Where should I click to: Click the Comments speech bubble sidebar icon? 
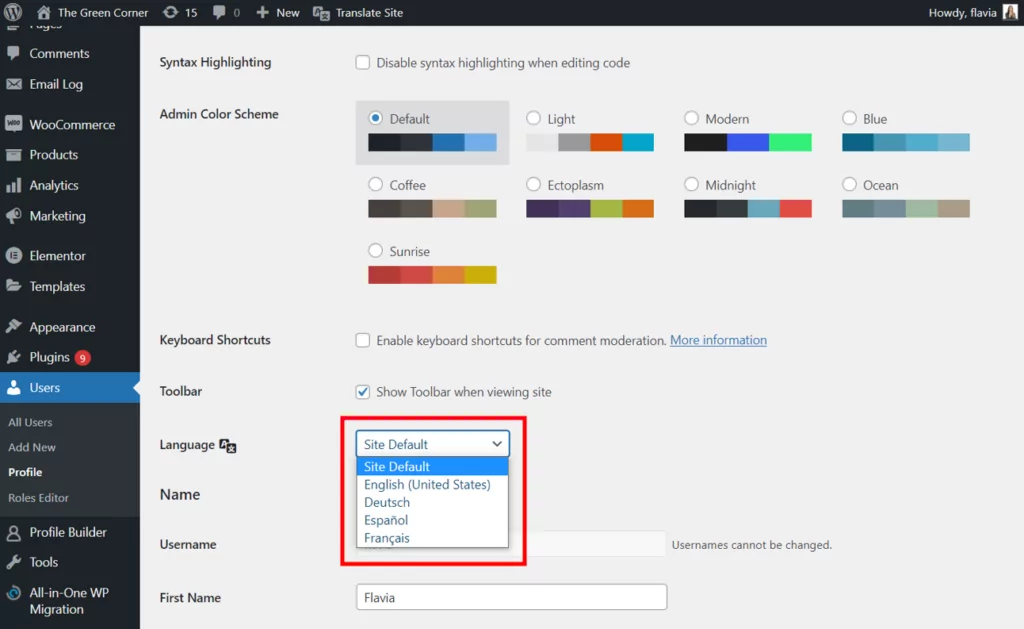point(14,53)
